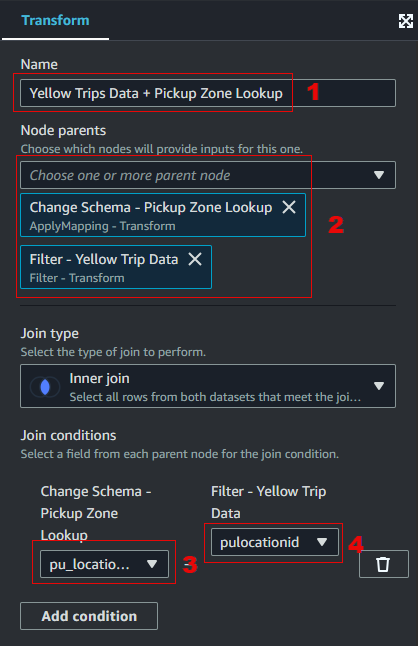Delete the join condition with the trash icon

(383, 564)
